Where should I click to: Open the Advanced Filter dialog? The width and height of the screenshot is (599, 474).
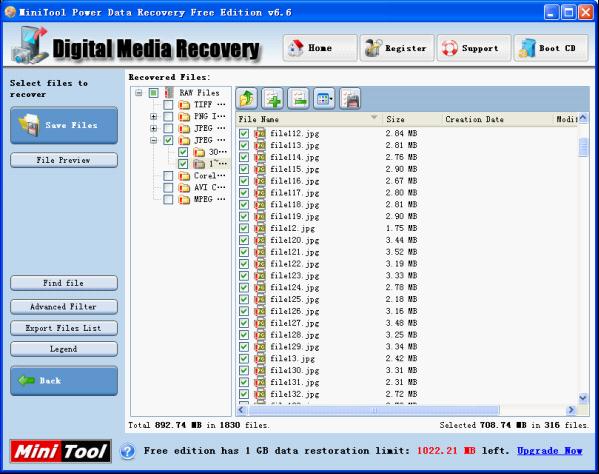pyautogui.click(x=64, y=306)
